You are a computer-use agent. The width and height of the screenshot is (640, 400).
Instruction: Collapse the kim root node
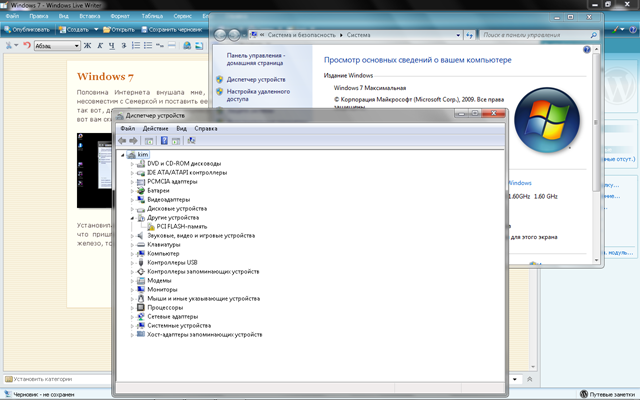122,155
